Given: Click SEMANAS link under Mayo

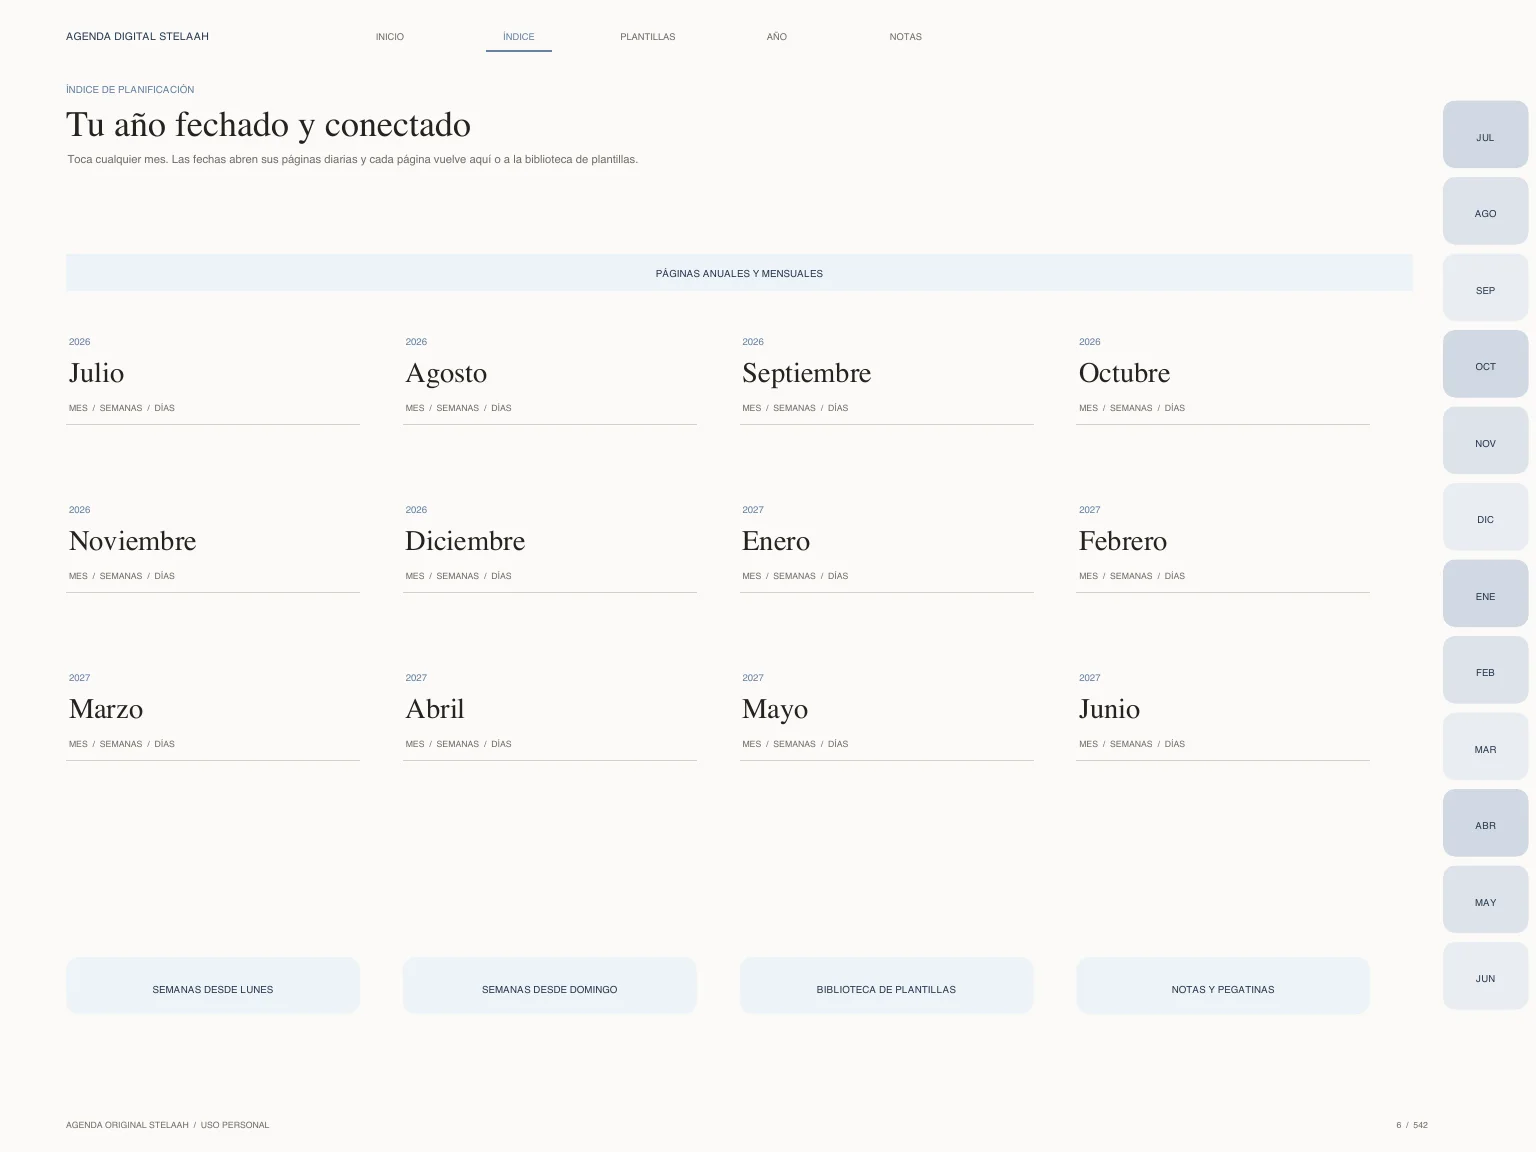Looking at the screenshot, I should [x=795, y=744].
